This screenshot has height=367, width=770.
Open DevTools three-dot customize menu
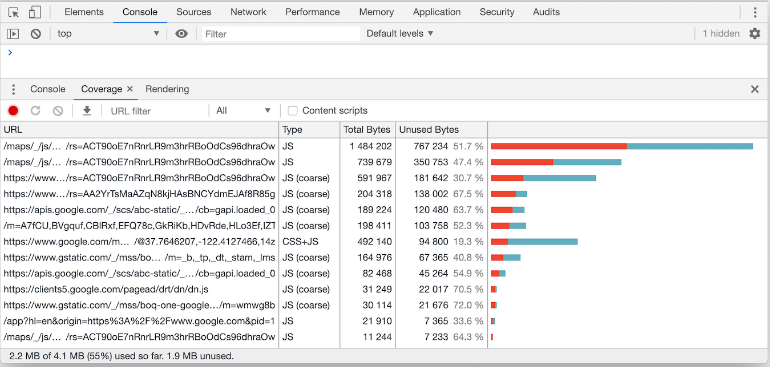click(755, 12)
